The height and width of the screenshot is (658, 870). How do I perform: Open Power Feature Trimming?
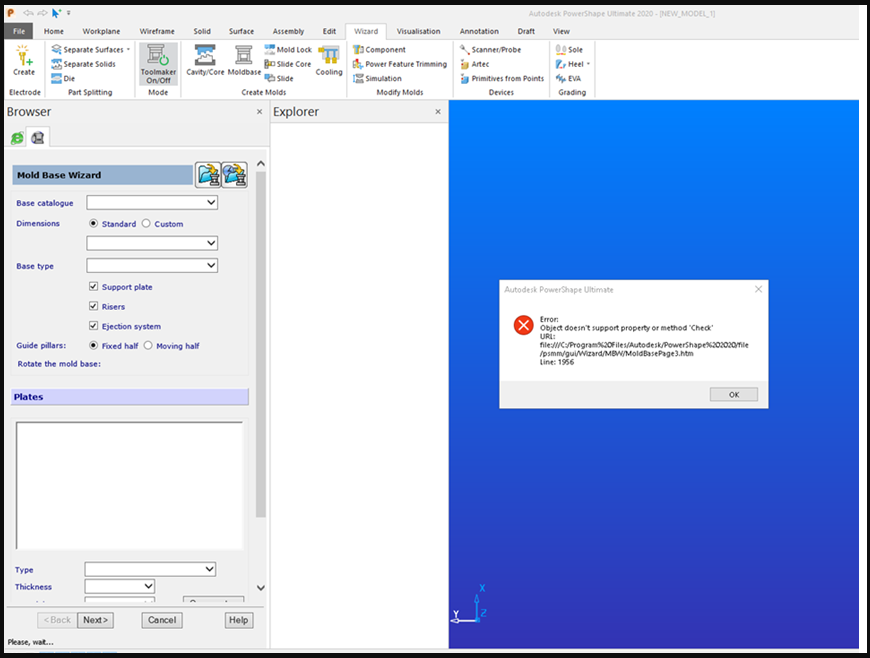(400, 64)
